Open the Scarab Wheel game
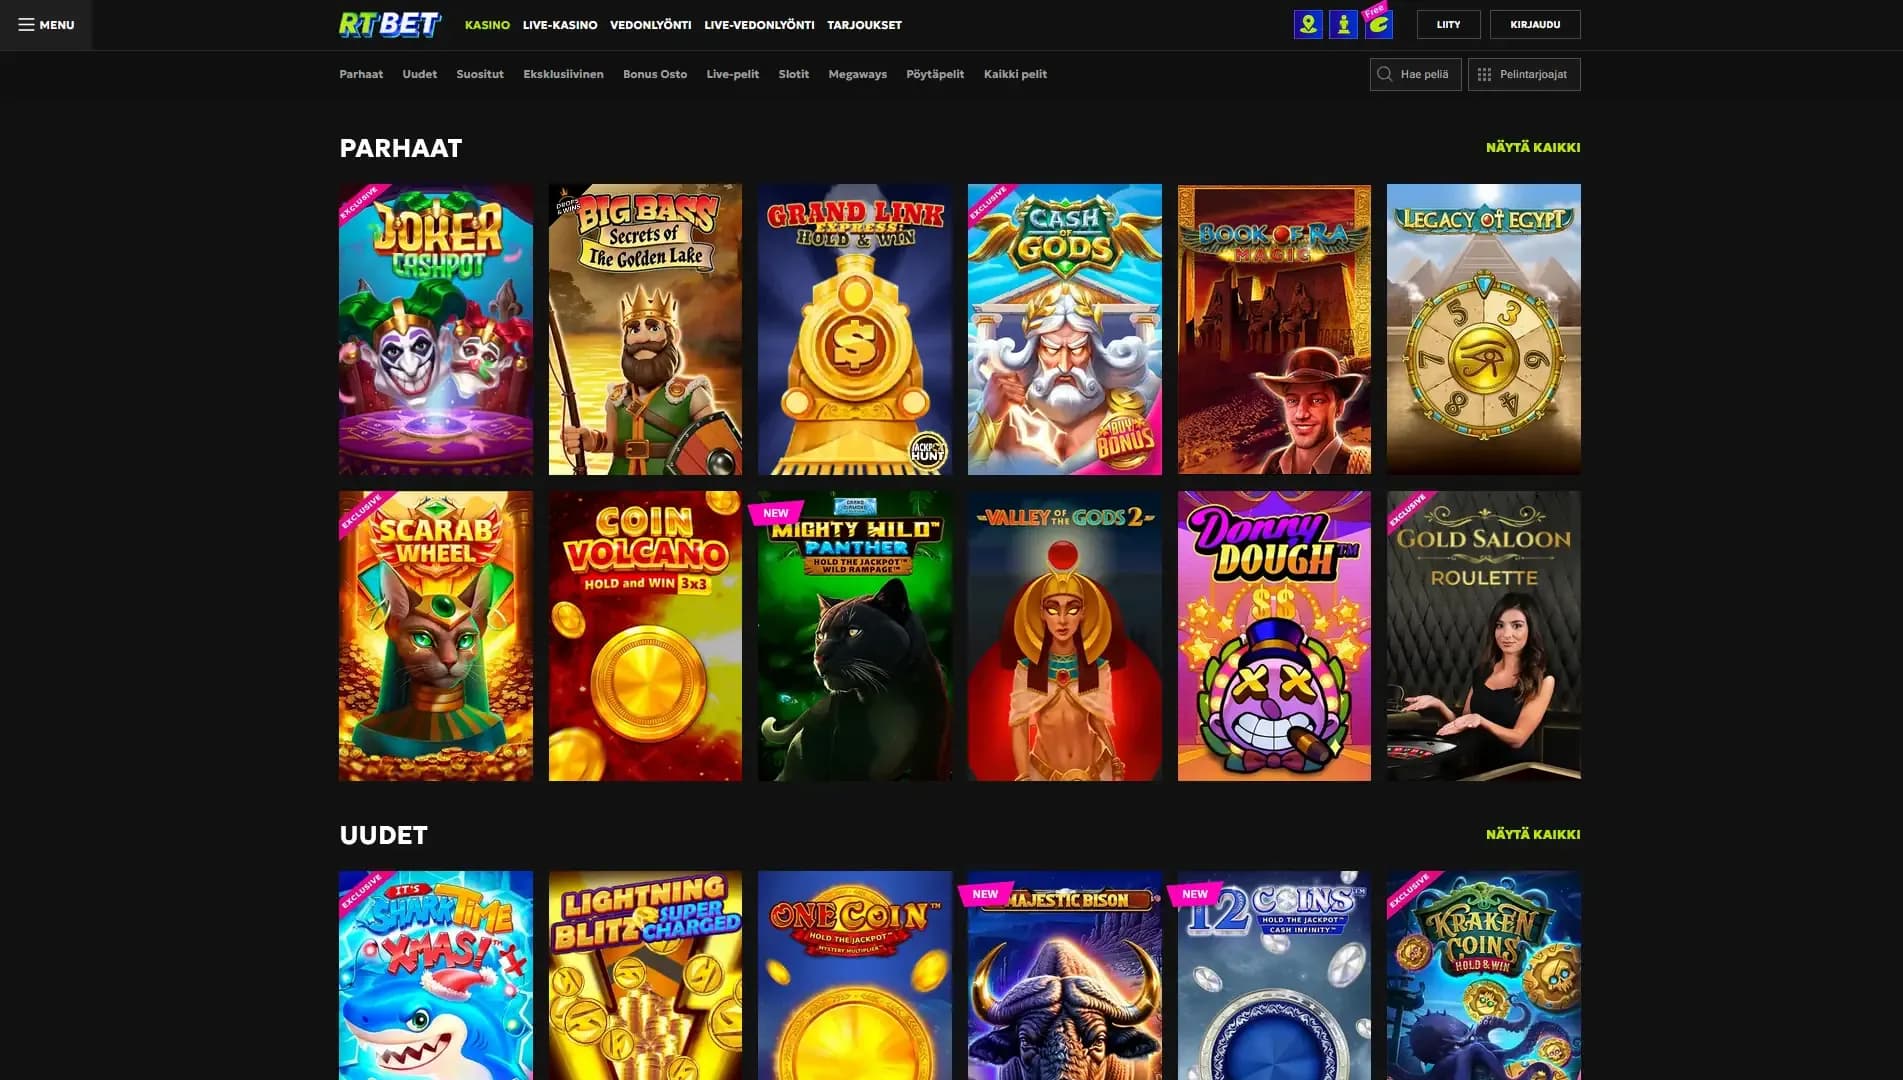The image size is (1903, 1080). coord(436,636)
